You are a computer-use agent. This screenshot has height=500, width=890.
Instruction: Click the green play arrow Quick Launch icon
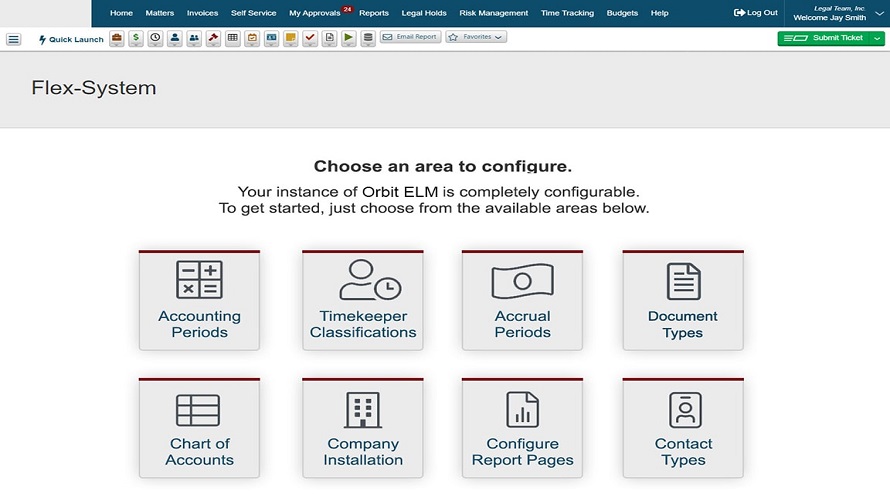tap(349, 39)
